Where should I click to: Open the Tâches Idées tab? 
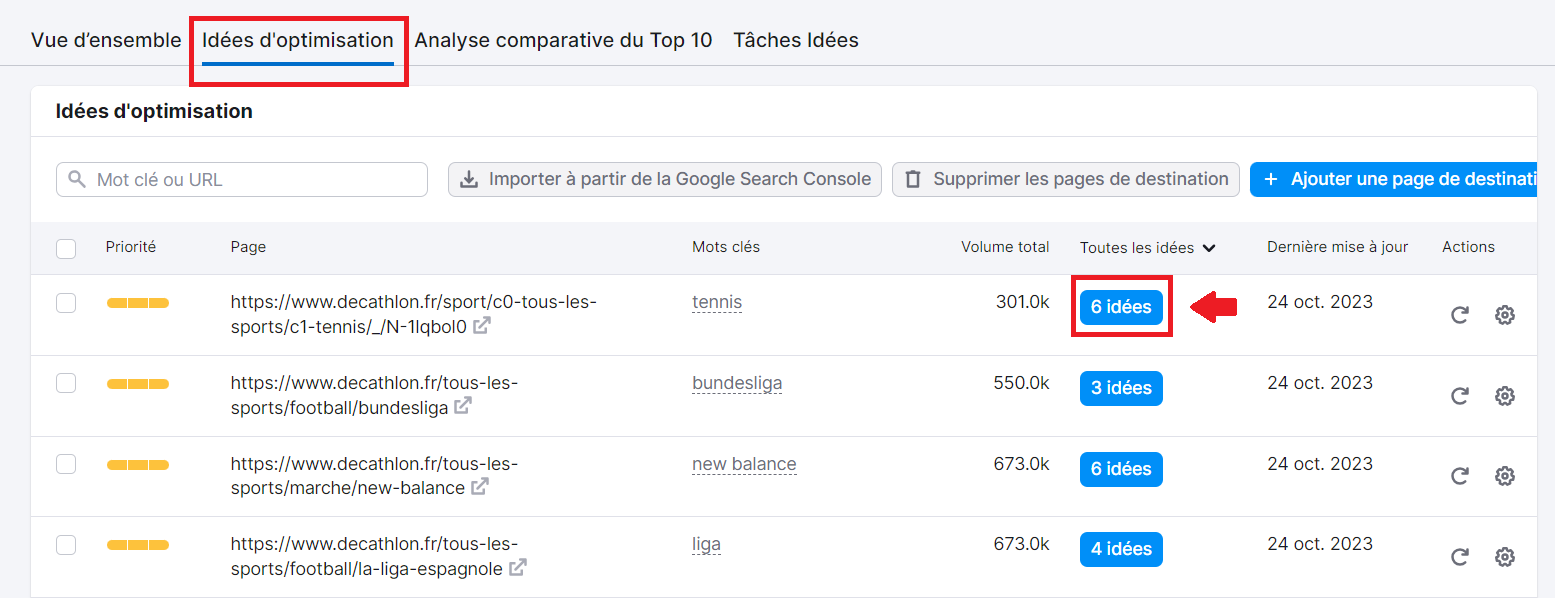796,39
